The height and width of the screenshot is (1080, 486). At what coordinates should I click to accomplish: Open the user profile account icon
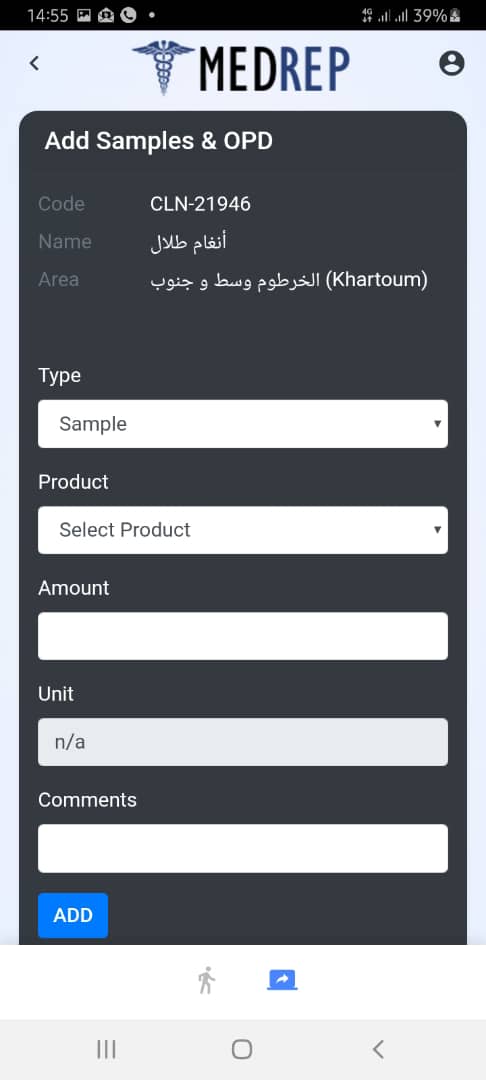point(452,63)
